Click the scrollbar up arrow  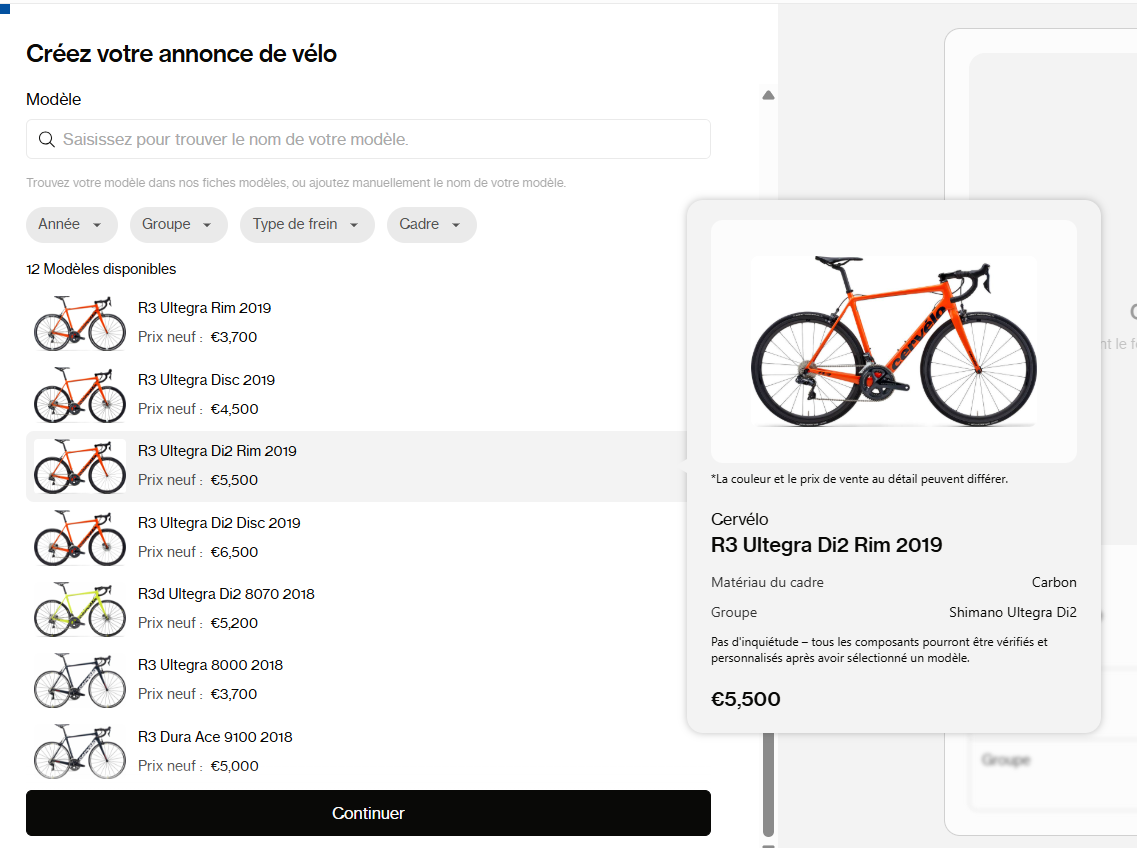[x=768, y=96]
